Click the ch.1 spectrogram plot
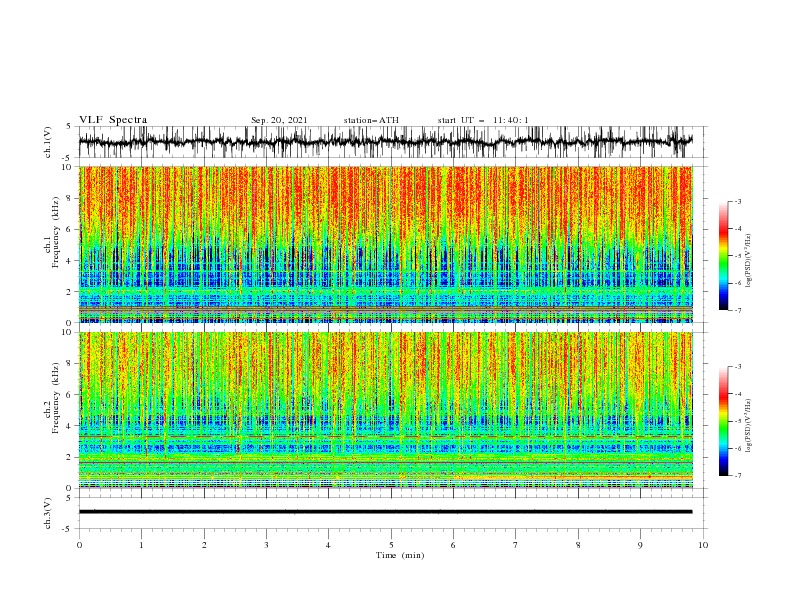Image resolution: width=792 pixels, height=612 pixels. [386, 244]
